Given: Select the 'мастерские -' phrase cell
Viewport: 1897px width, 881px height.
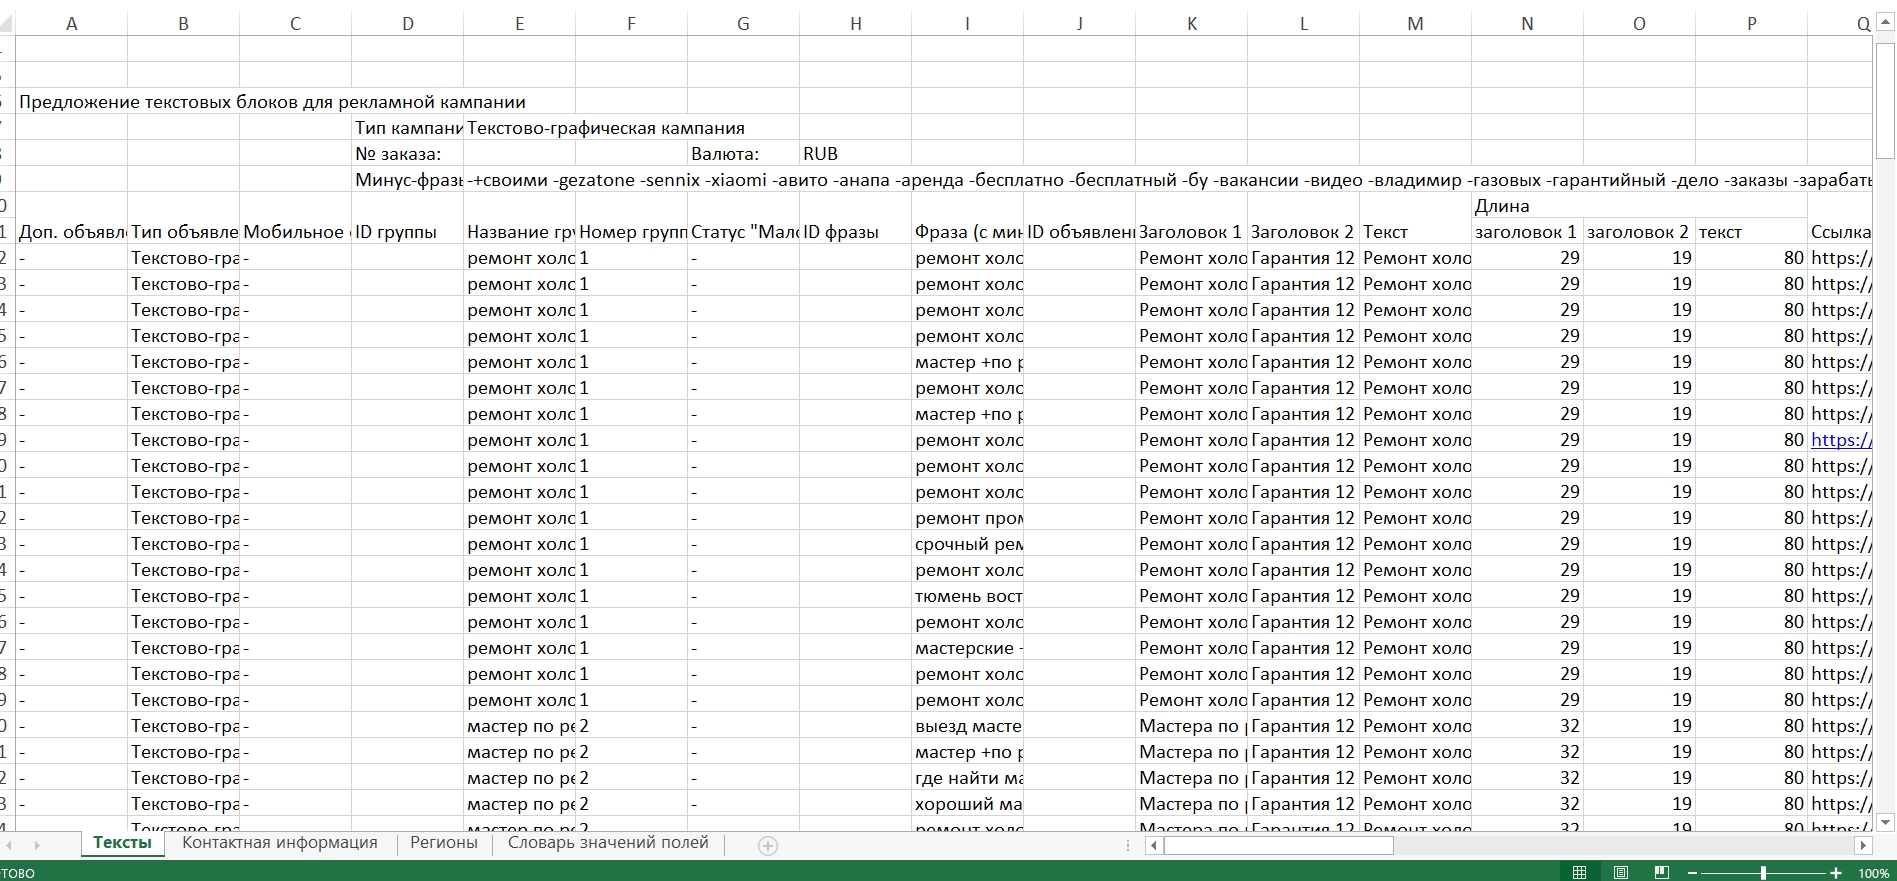Looking at the screenshot, I should (x=968, y=648).
